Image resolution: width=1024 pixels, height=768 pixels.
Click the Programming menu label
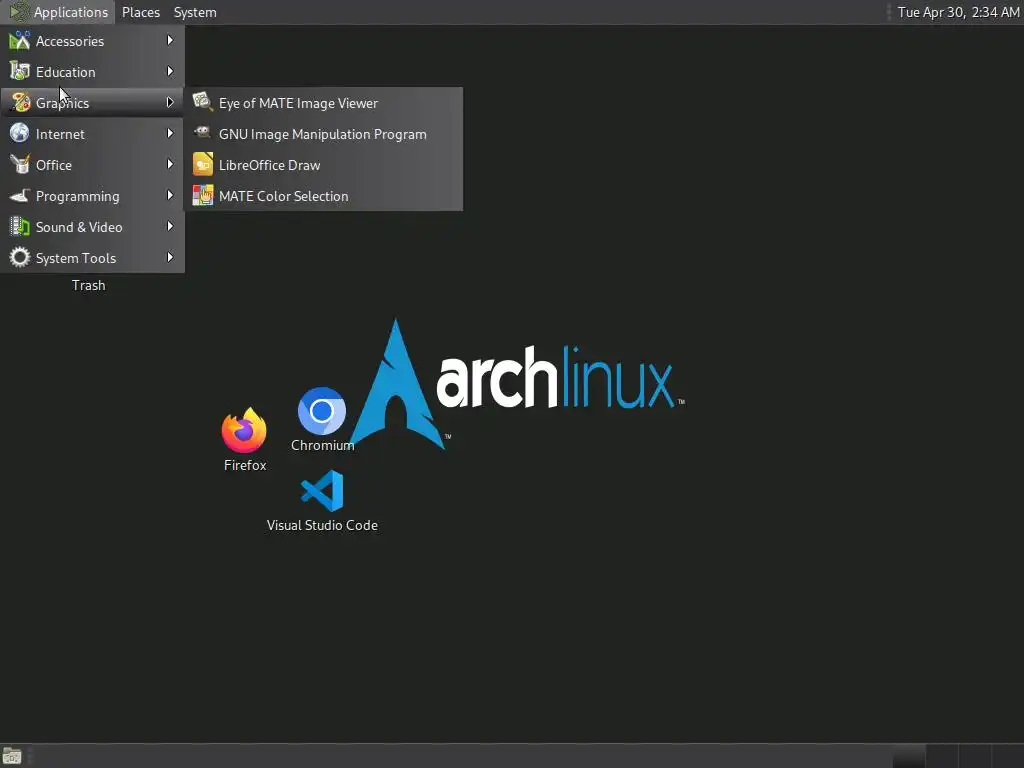tap(78, 197)
